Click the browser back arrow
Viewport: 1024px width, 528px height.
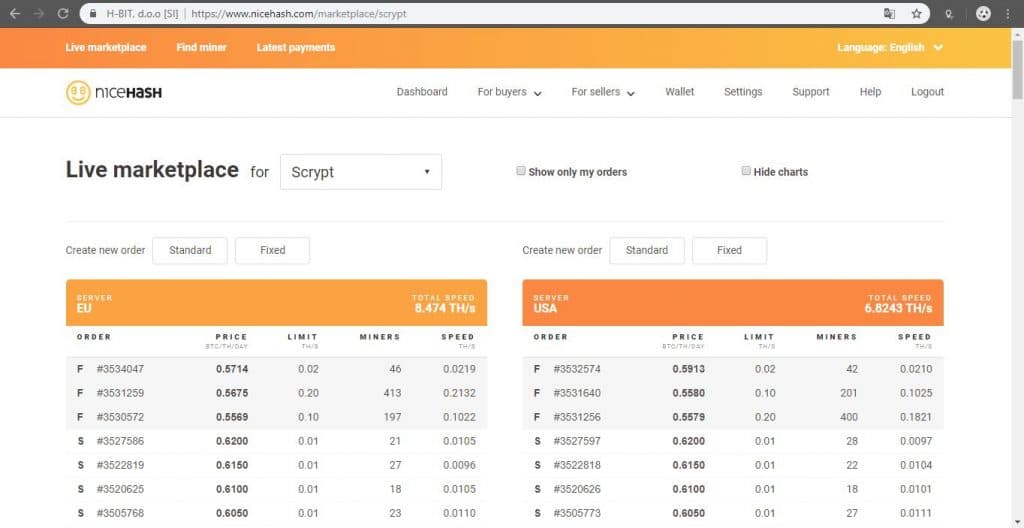[x=14, y=13]
